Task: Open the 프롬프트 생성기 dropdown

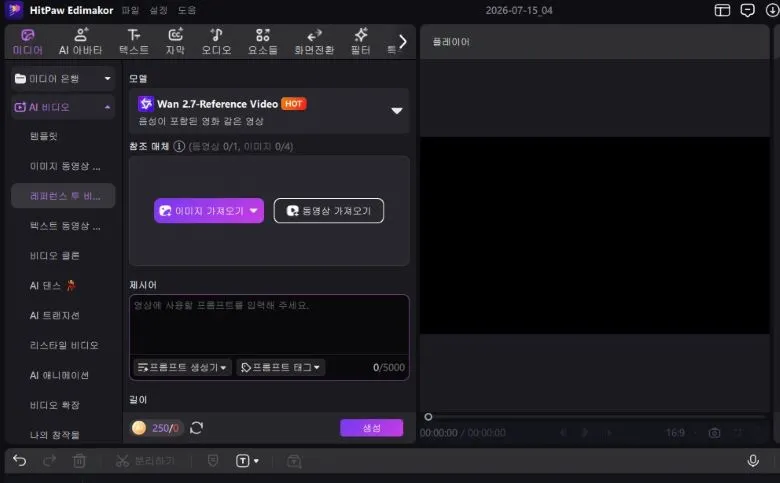Action: coord(182,368)
